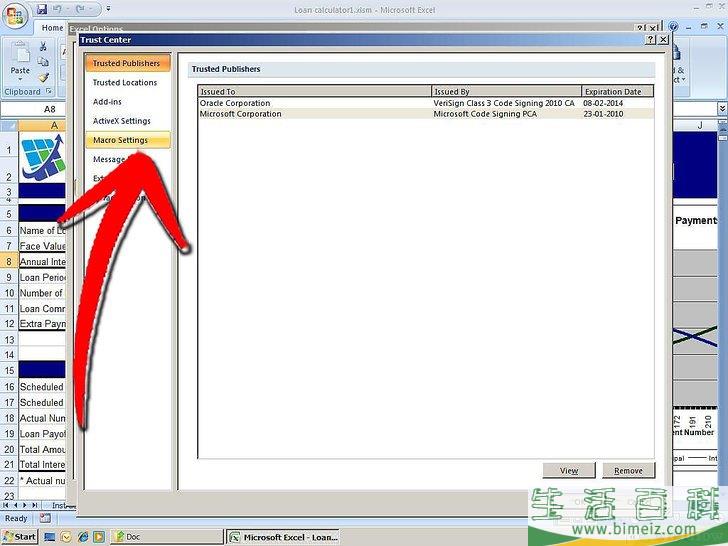Expand the Paste options arrow
728x546 pixels.
20,78
